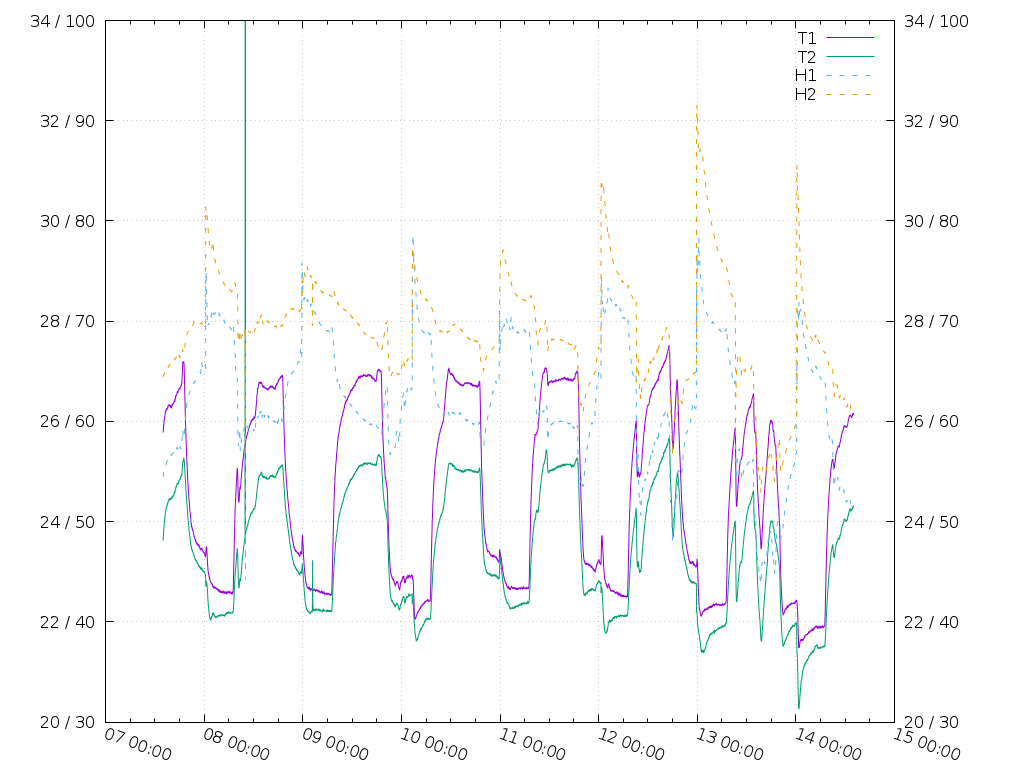Select the H2 legend entry text
The height and width of the screenshot is (768, 1024).
(805, 94)
